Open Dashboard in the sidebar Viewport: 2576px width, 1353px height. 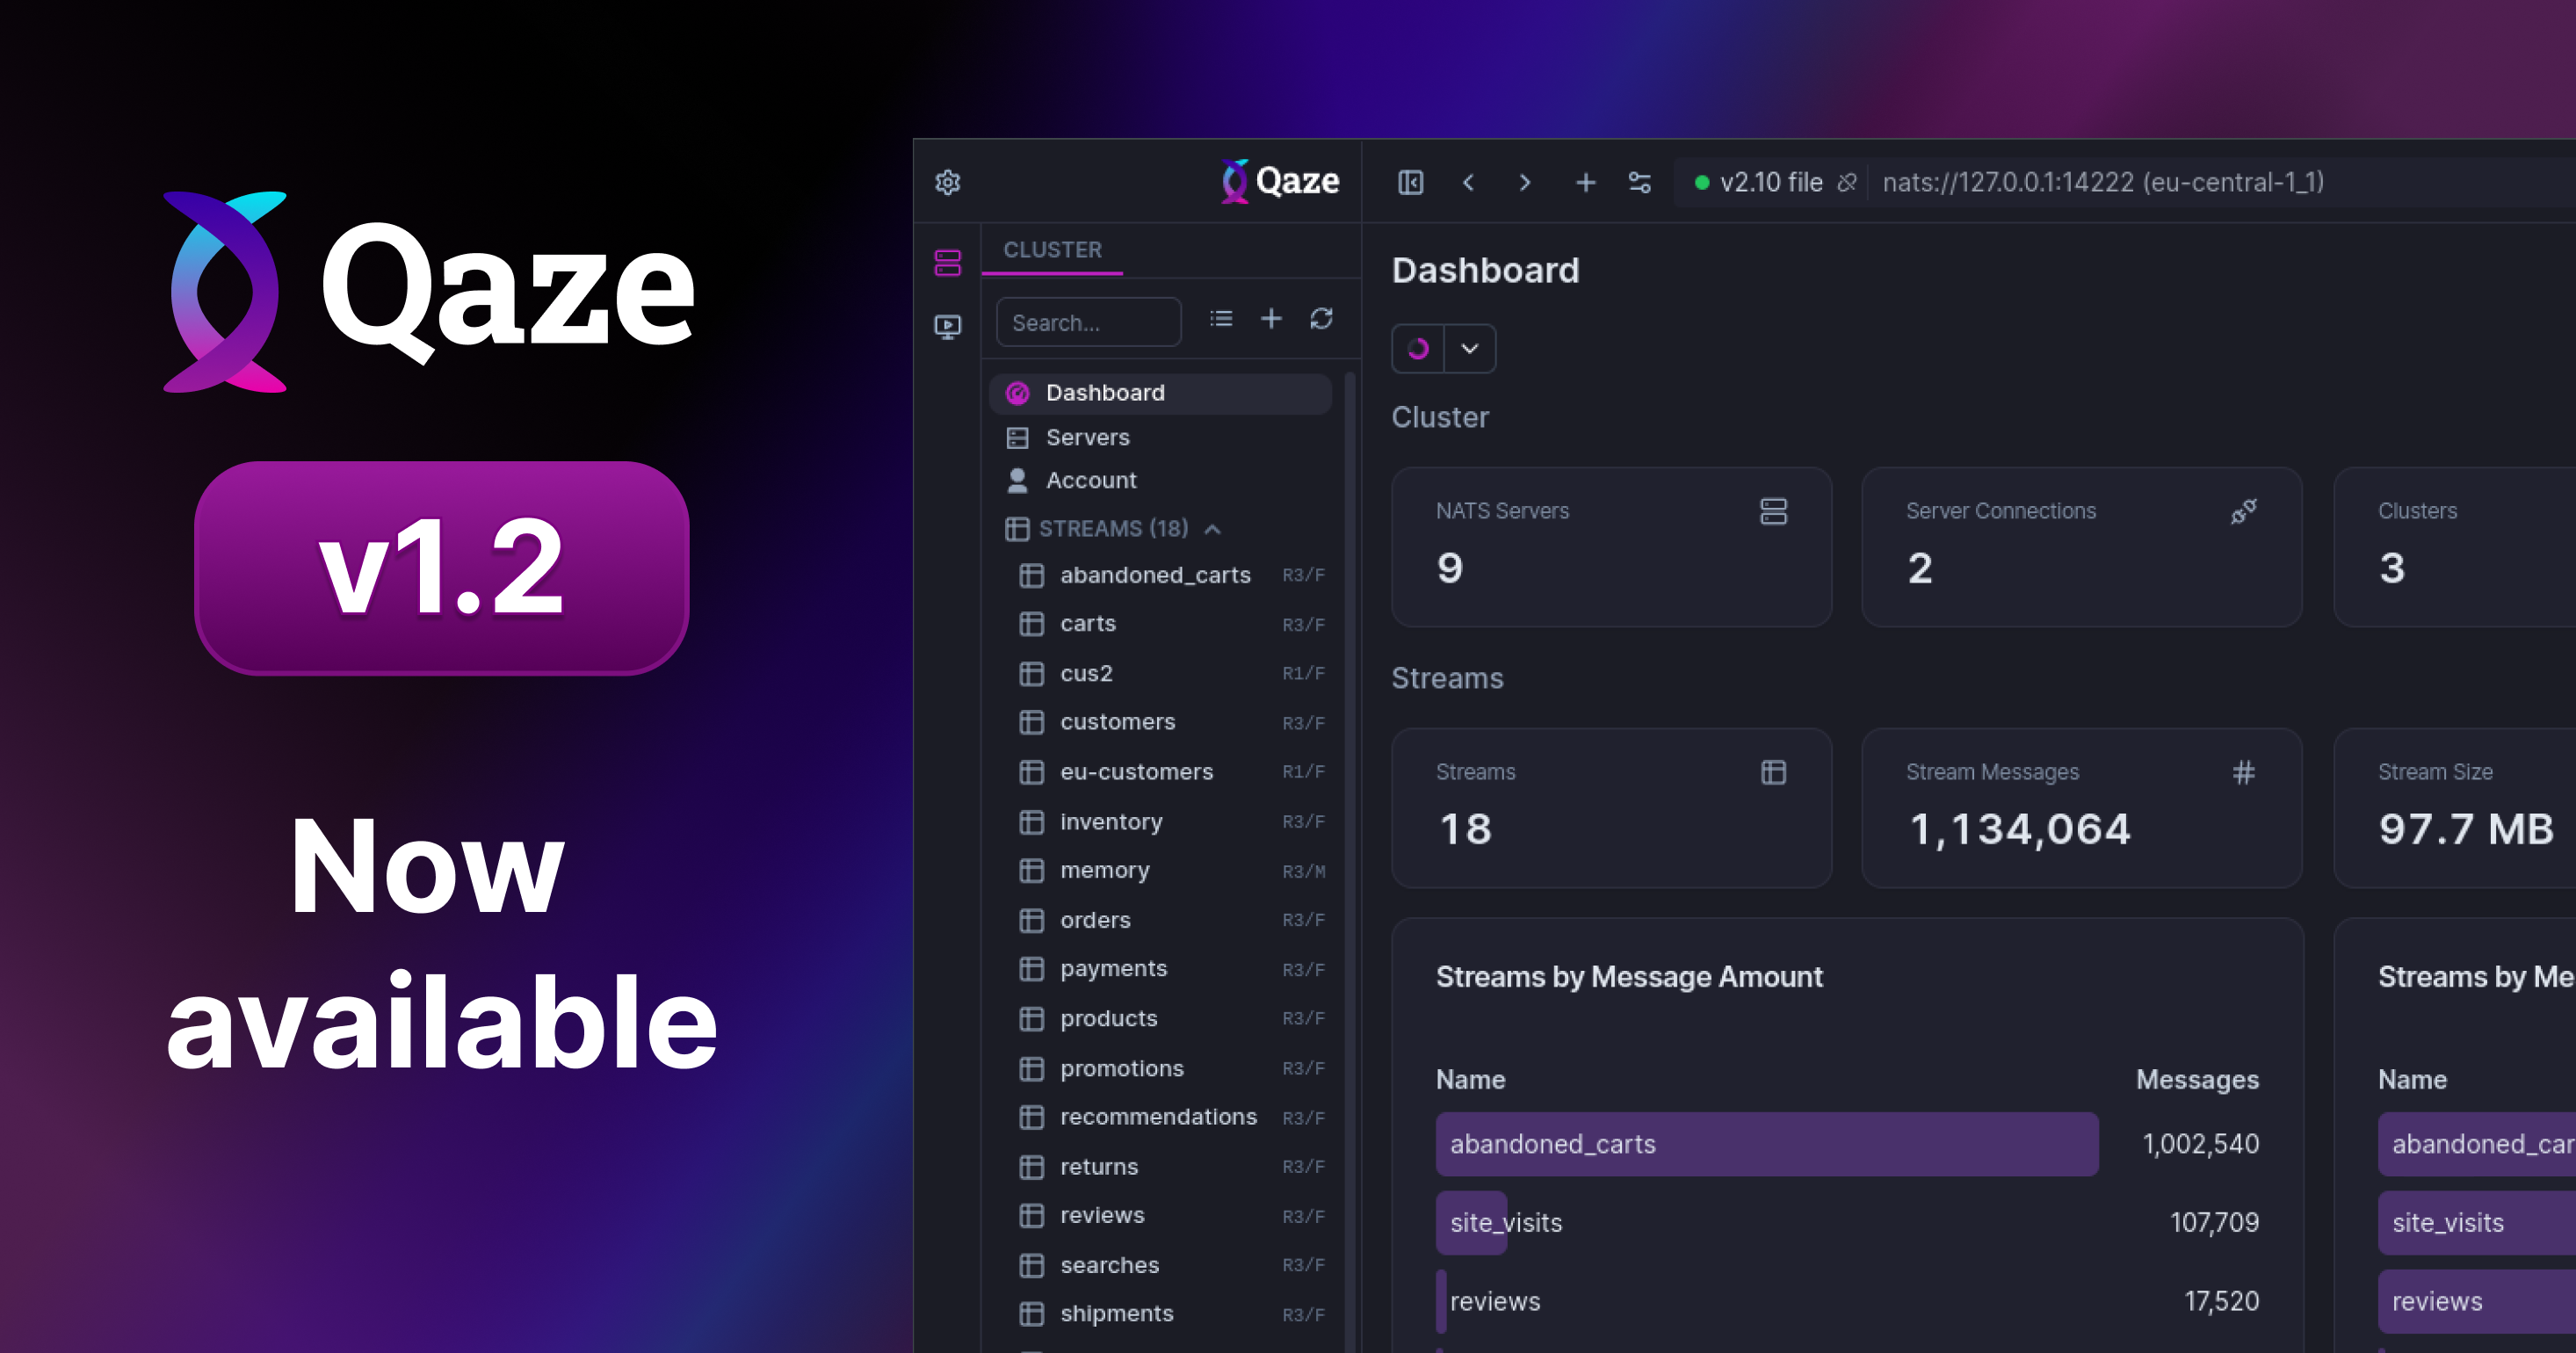point(1160,393)
